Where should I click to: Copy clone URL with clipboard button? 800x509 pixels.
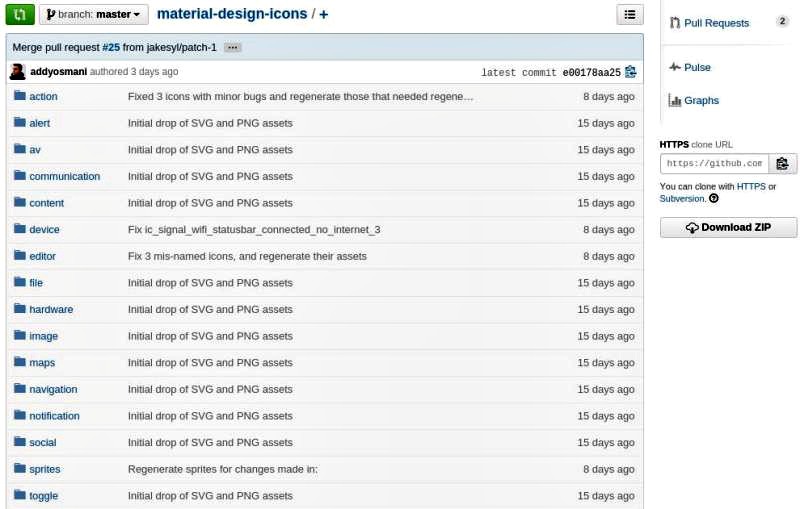coord(783,164)
